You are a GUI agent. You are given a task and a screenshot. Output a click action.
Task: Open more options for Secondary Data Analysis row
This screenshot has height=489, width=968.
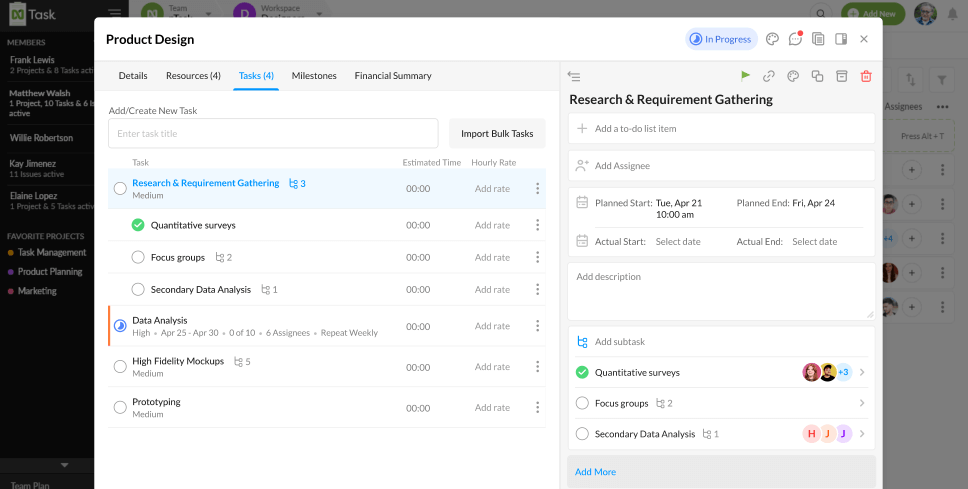(538, 289)
